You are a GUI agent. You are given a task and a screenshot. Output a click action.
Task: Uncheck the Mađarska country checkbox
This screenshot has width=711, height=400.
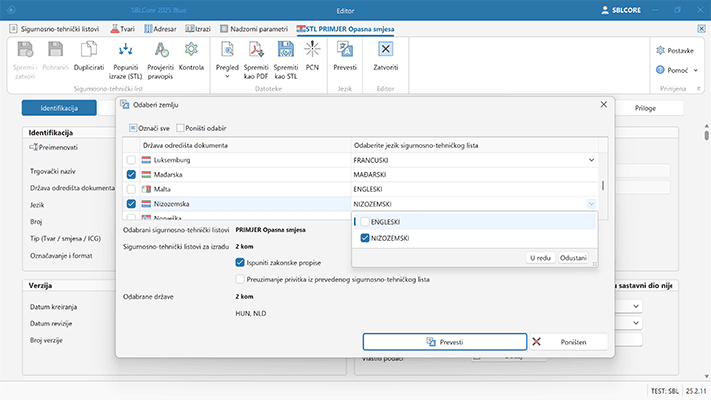pyautogui.click(x=131, y=174)
